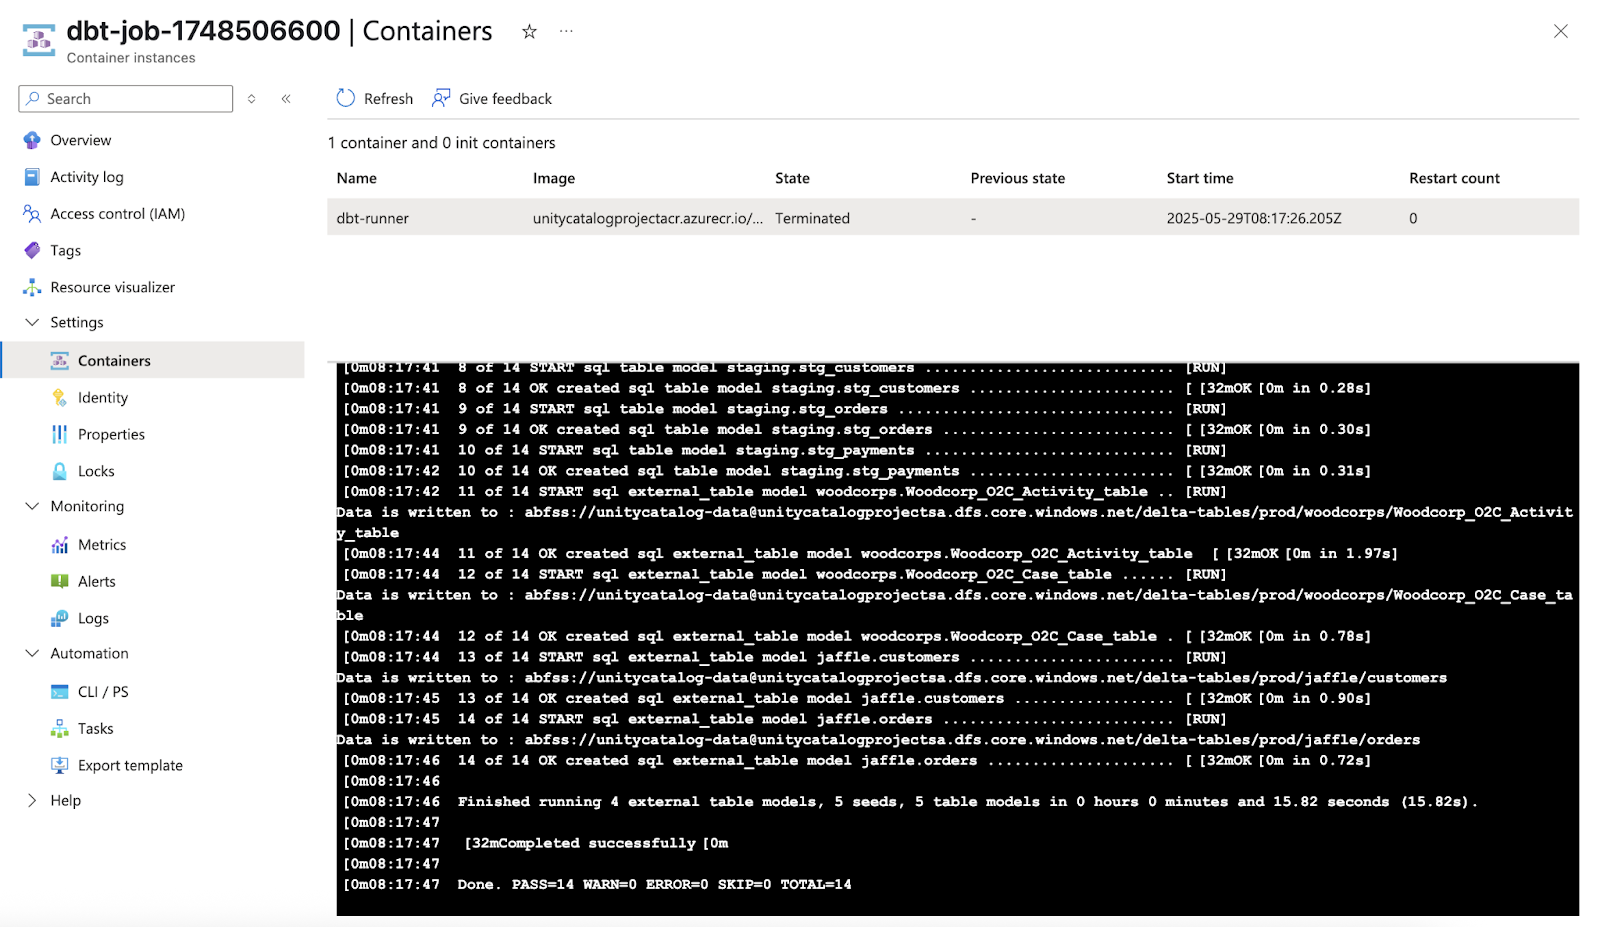
Task: Open the more options ellipsis menu
Action: [566, 32]
